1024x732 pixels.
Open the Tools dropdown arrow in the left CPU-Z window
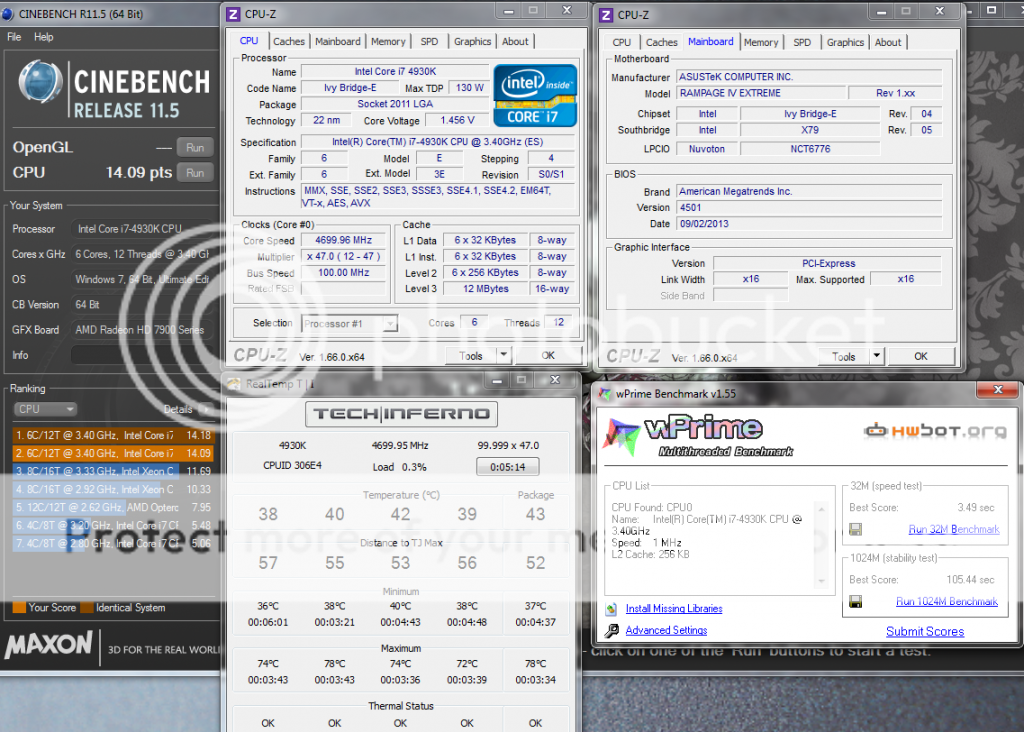pyautogui.click(x=502, y=355)
